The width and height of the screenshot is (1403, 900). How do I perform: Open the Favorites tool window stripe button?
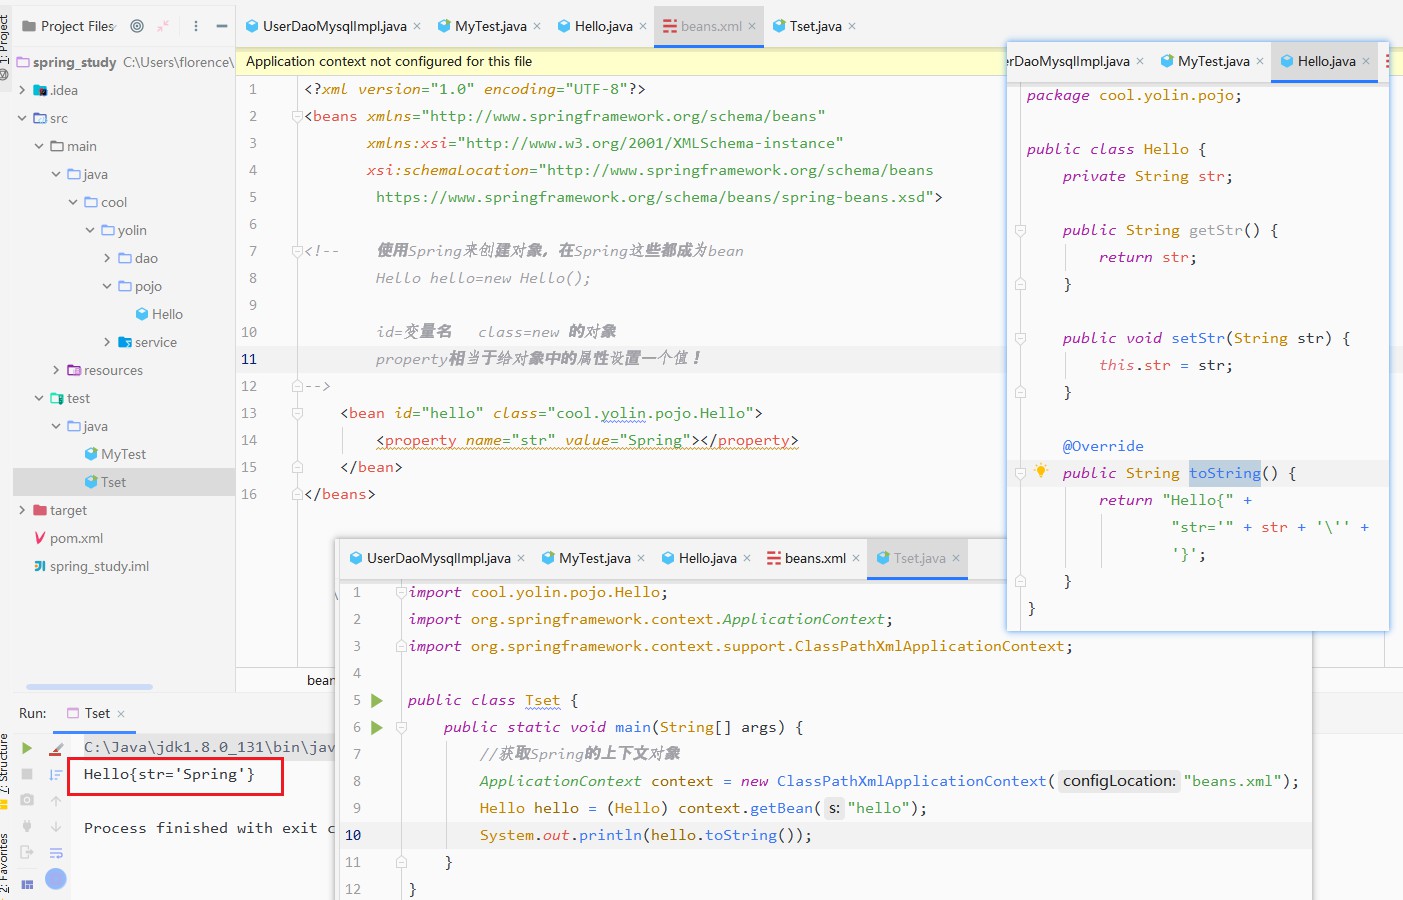click(x=5, y=862)
